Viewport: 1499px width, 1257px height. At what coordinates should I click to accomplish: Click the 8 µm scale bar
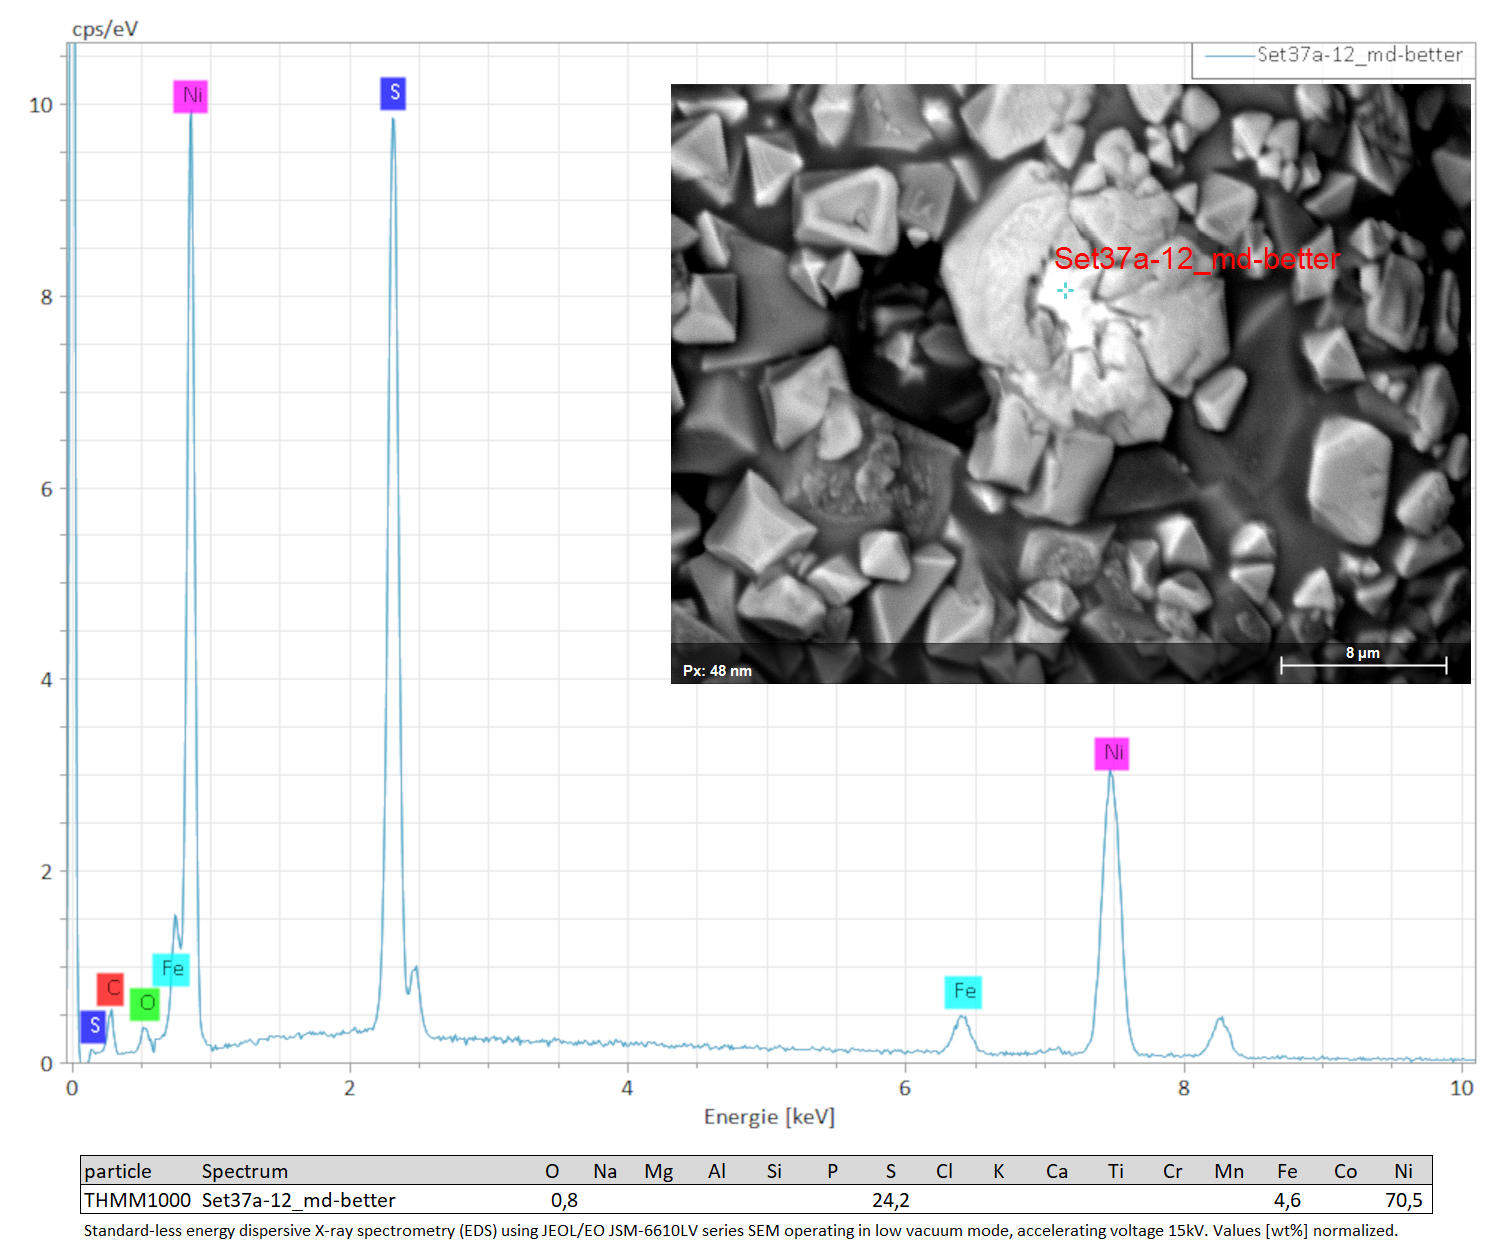1363,661
